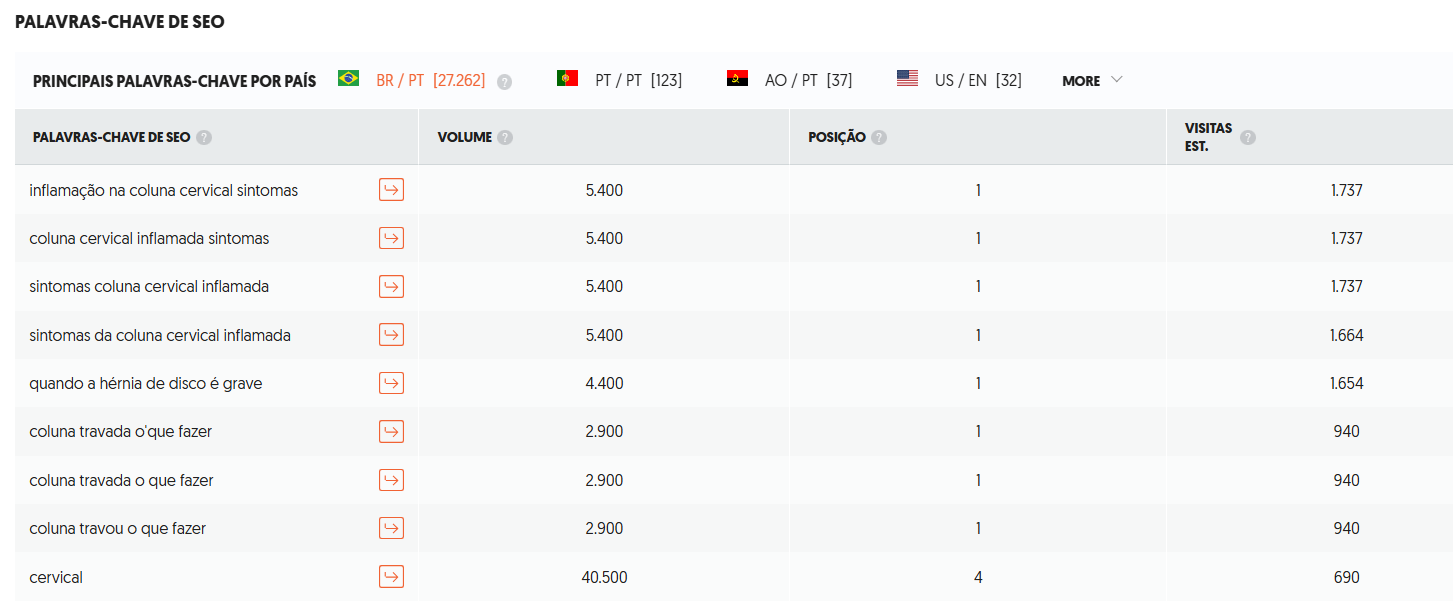This screenshot has width=1453, height=611.
Task: Select the BR / PT country tab
Action: [x=412, y=81]
